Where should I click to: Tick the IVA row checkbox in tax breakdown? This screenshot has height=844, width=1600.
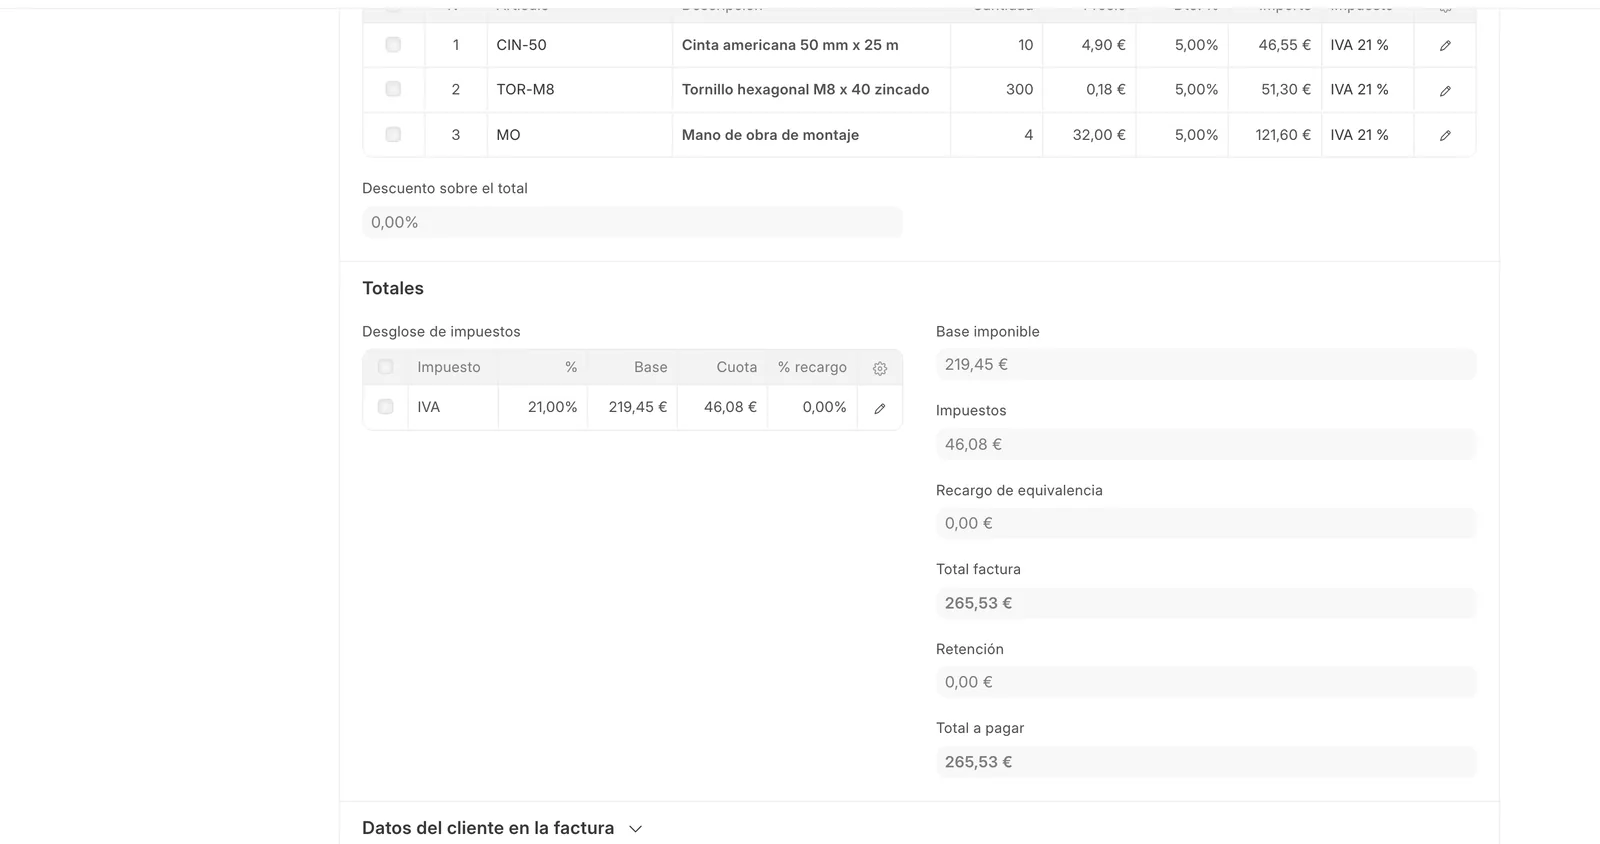(x=385, y=407)
